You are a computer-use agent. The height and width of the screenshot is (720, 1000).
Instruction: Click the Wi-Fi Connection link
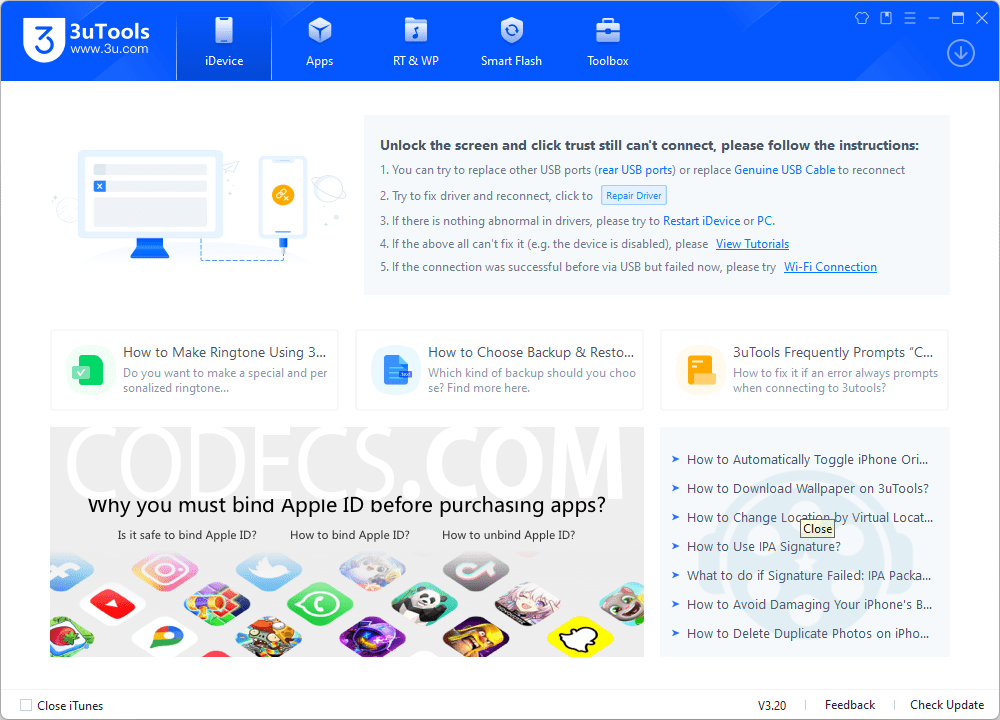tap(830, 267)
